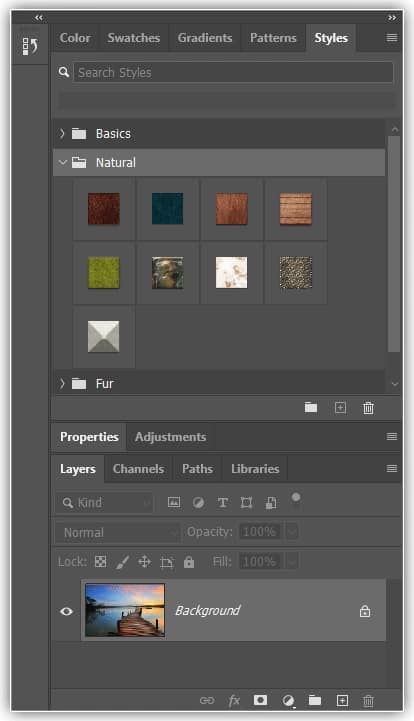Apply the green moss style swatch

pyautogui.click(x=104, y=273)
